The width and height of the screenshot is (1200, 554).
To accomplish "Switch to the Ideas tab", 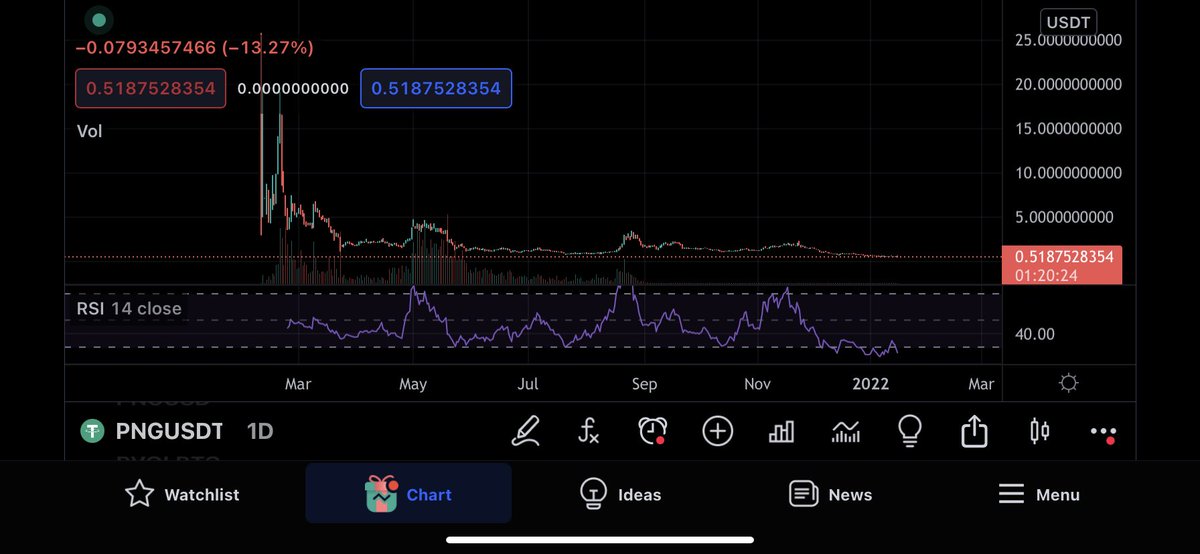I will (620, 494).
